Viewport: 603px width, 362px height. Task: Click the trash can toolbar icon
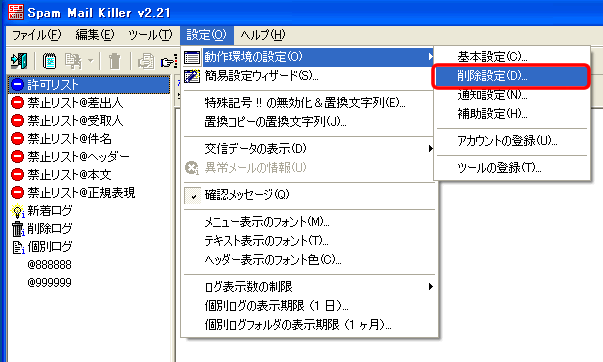[x=114, y=61]
